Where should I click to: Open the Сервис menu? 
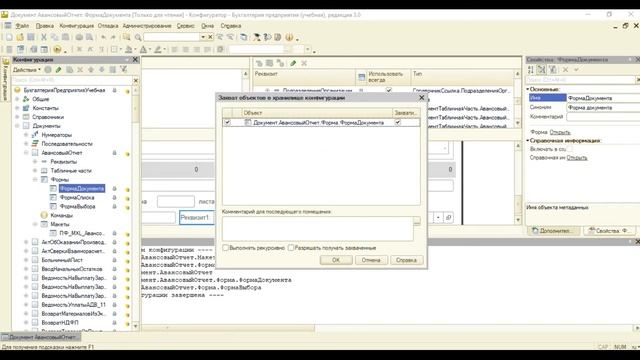point(186,26)
